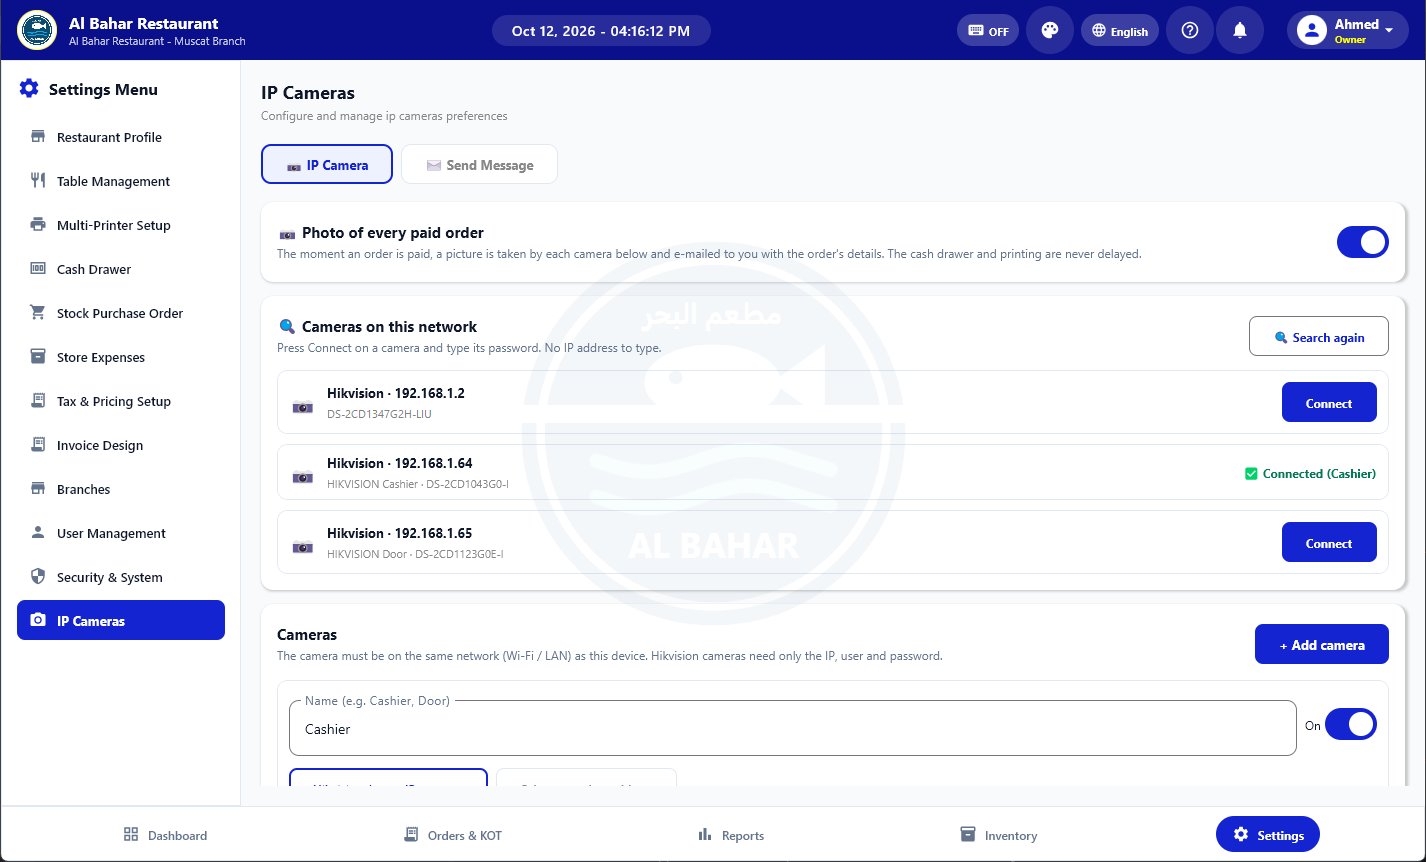Click the Restaurant Profile store icon
The width and height of the screenshot is (1426, 862).
coord(38,137)
